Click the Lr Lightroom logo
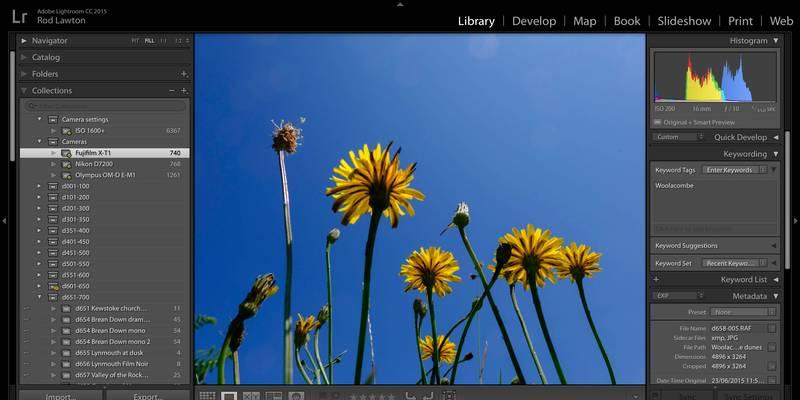800x400 pixels. [19, 16]
